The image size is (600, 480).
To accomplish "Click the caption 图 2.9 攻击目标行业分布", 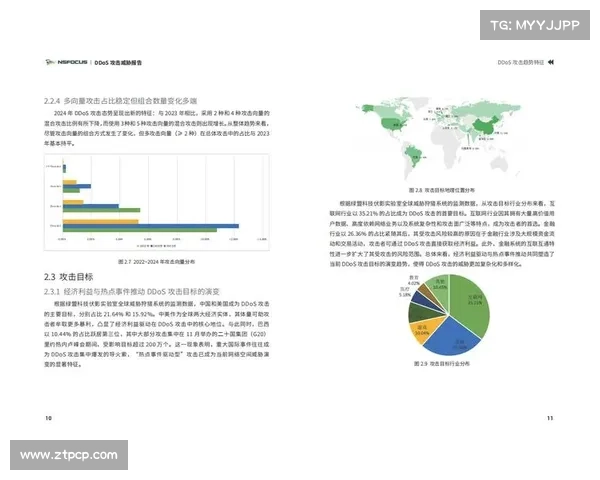I will click(442, 363).
